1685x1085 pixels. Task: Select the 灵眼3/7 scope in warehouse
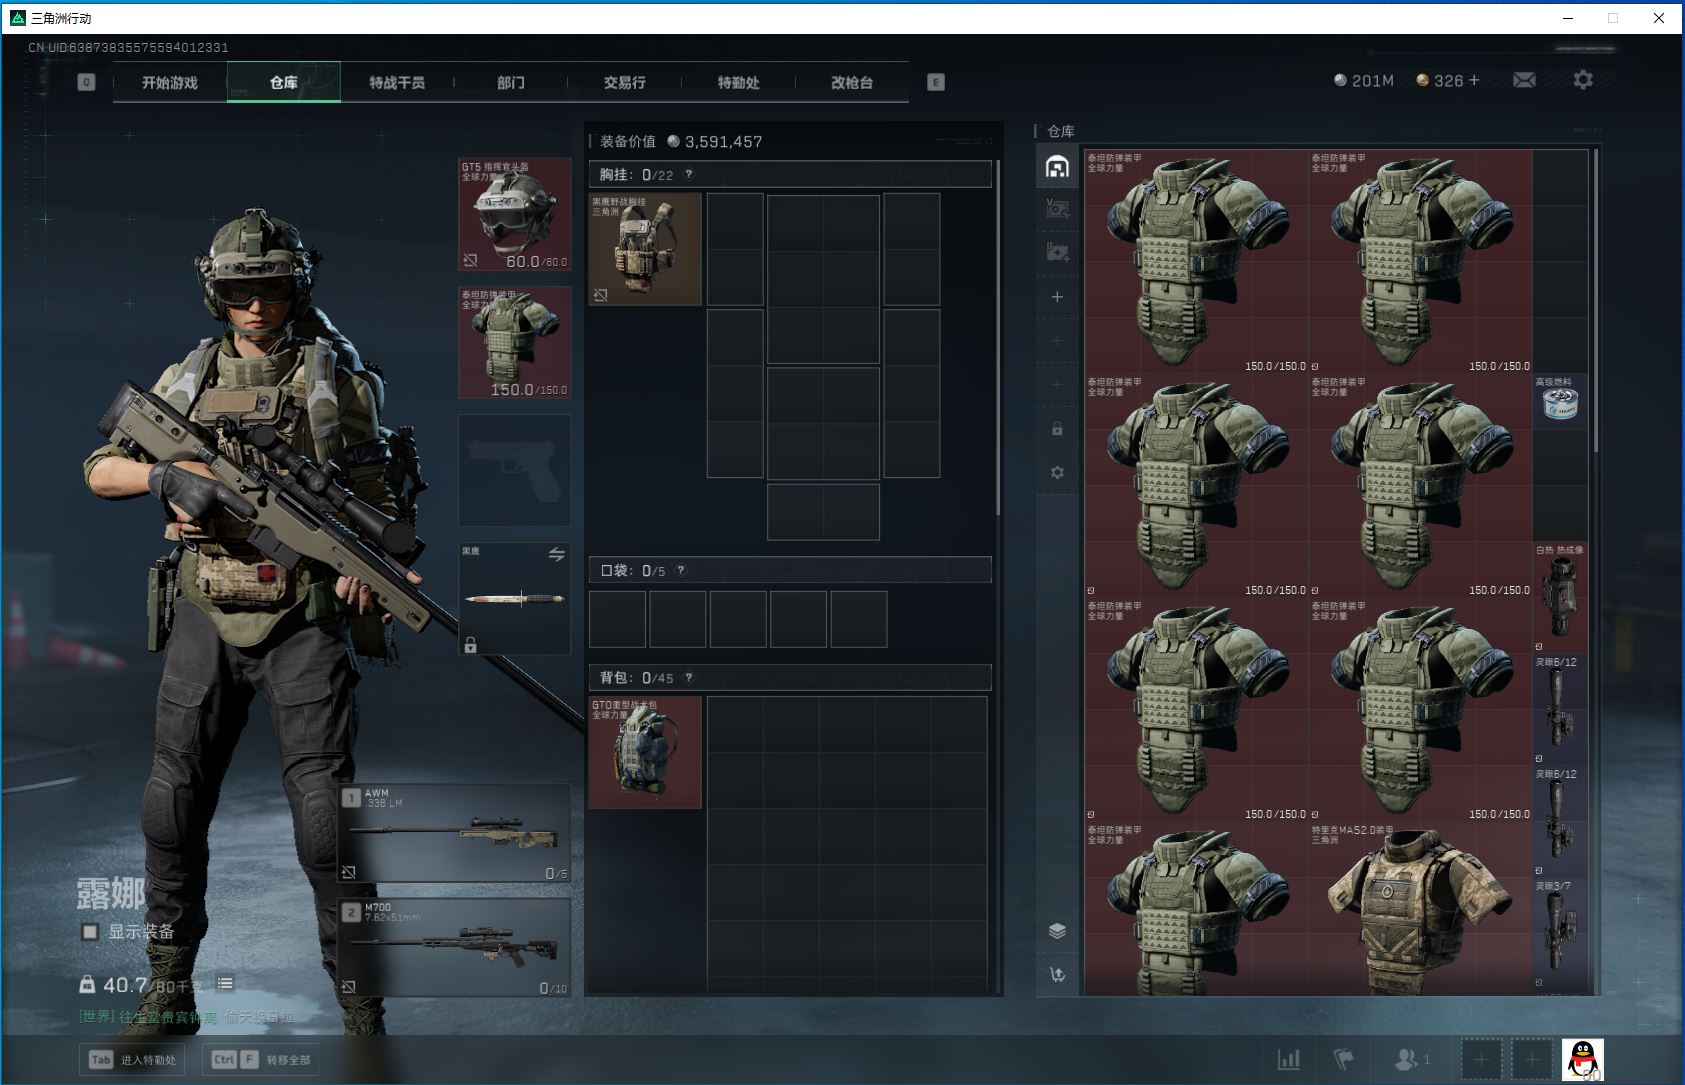1560,934
